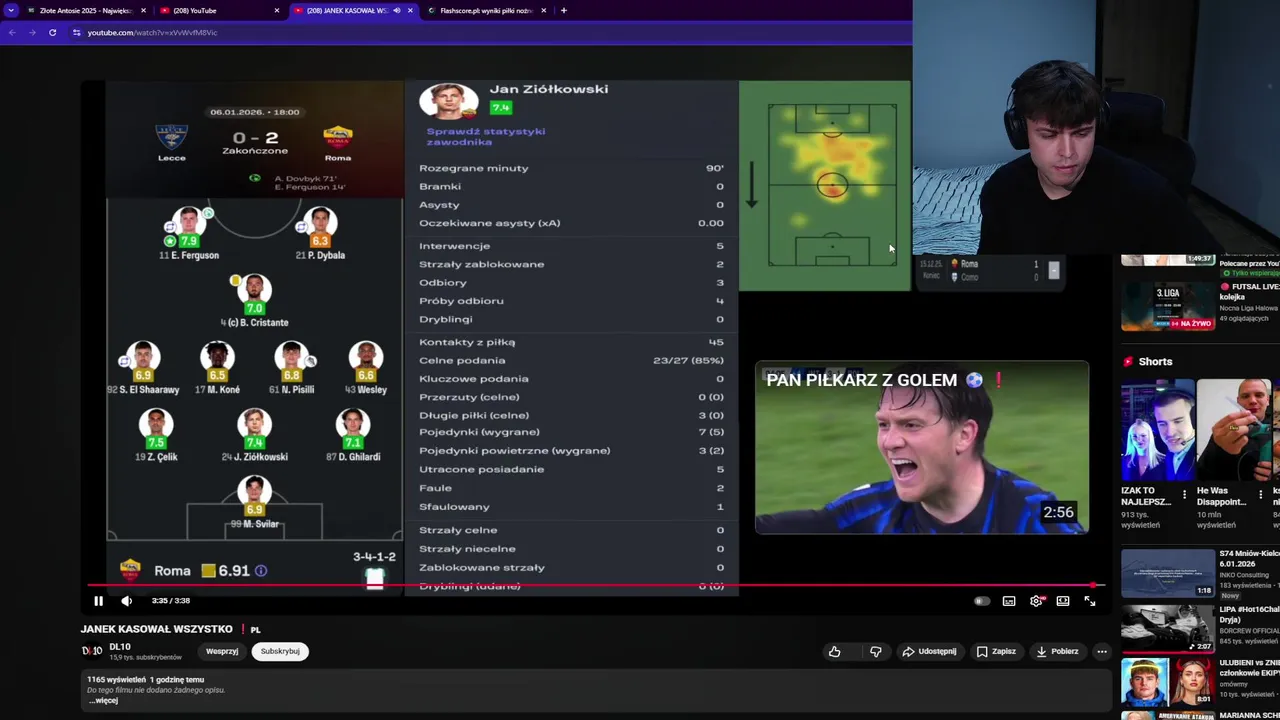The image size is (1280, 720).
Task: Save video with Zapisz button
Action: [996, 651]
